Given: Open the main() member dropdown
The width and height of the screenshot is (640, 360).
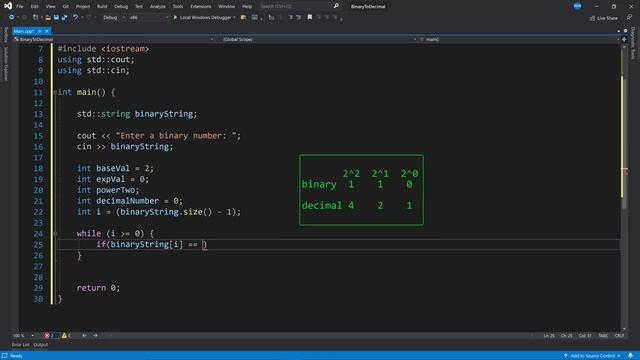Looking at the screenshot, I should (518, 40).
